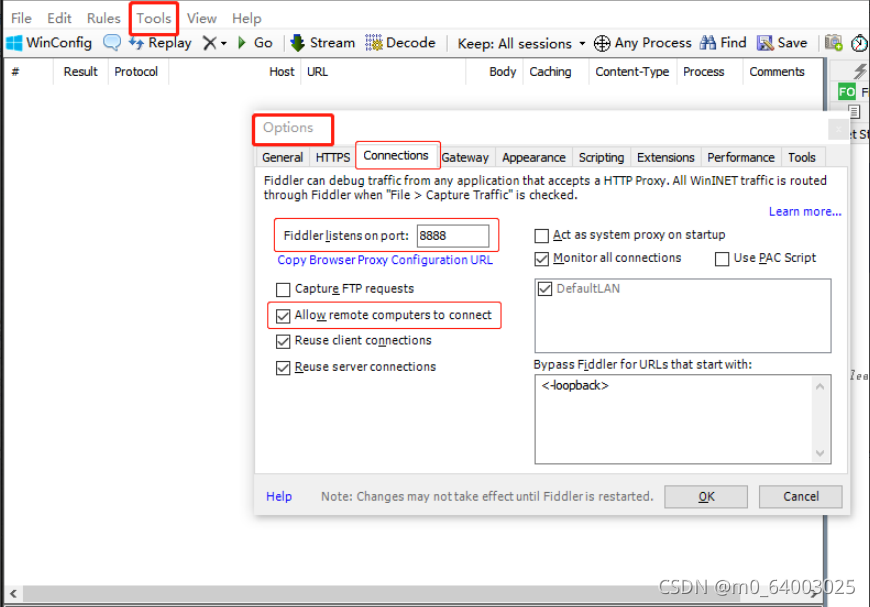
Task: Open the File menu
Action: (x=21, y=18)
